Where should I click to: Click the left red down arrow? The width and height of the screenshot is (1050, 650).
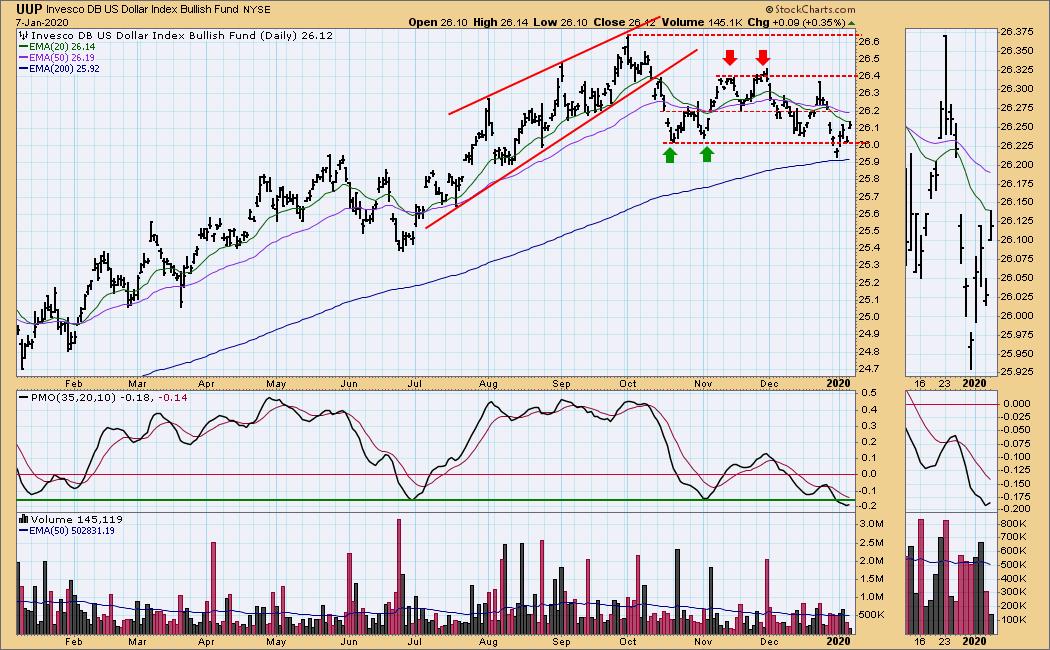click(x=731, y=57)
